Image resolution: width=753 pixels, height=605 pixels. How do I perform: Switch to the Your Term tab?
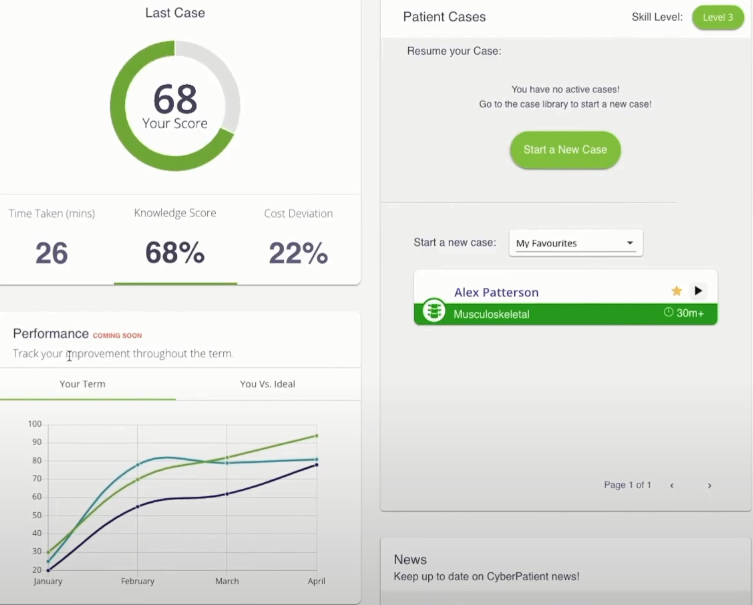point(83,384)
